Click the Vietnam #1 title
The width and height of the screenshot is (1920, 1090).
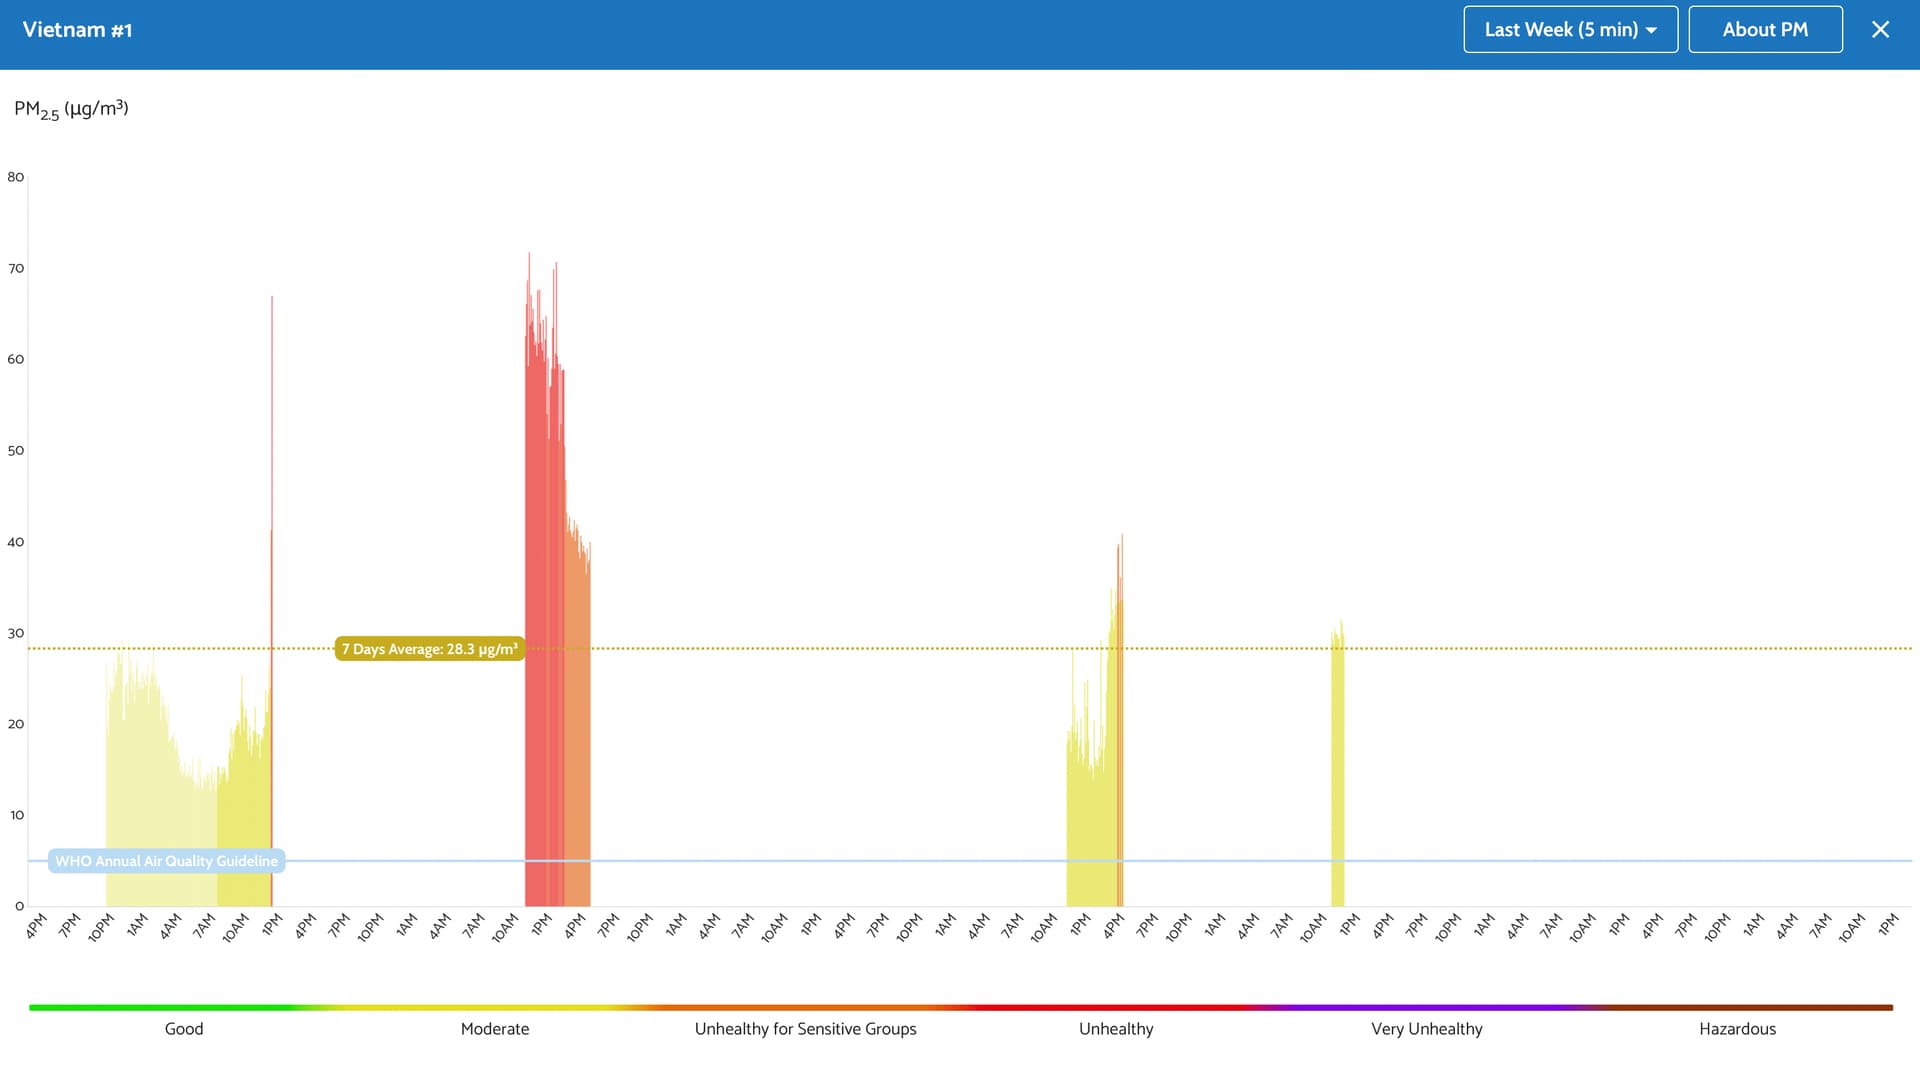(77, 30)
